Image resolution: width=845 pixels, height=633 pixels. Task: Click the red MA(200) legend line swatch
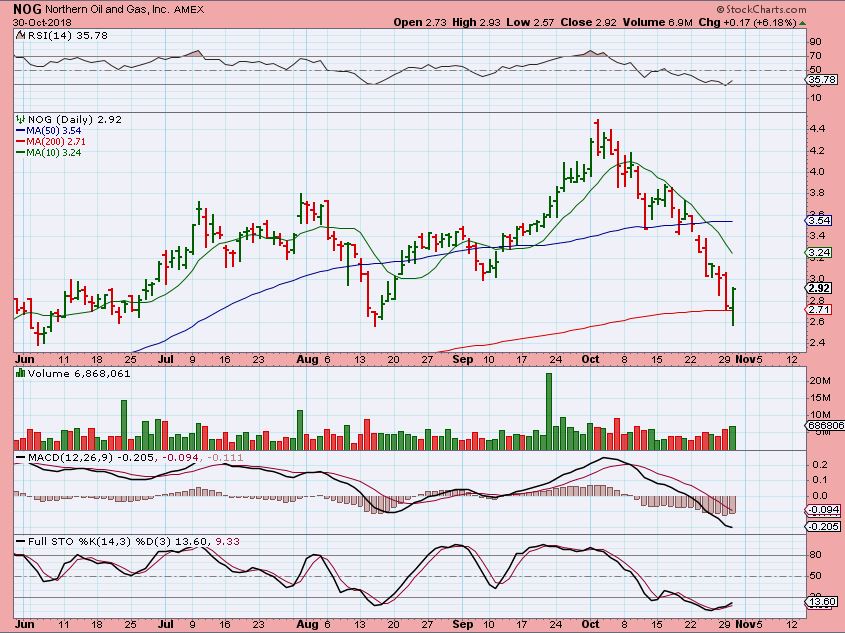(20, 141)
